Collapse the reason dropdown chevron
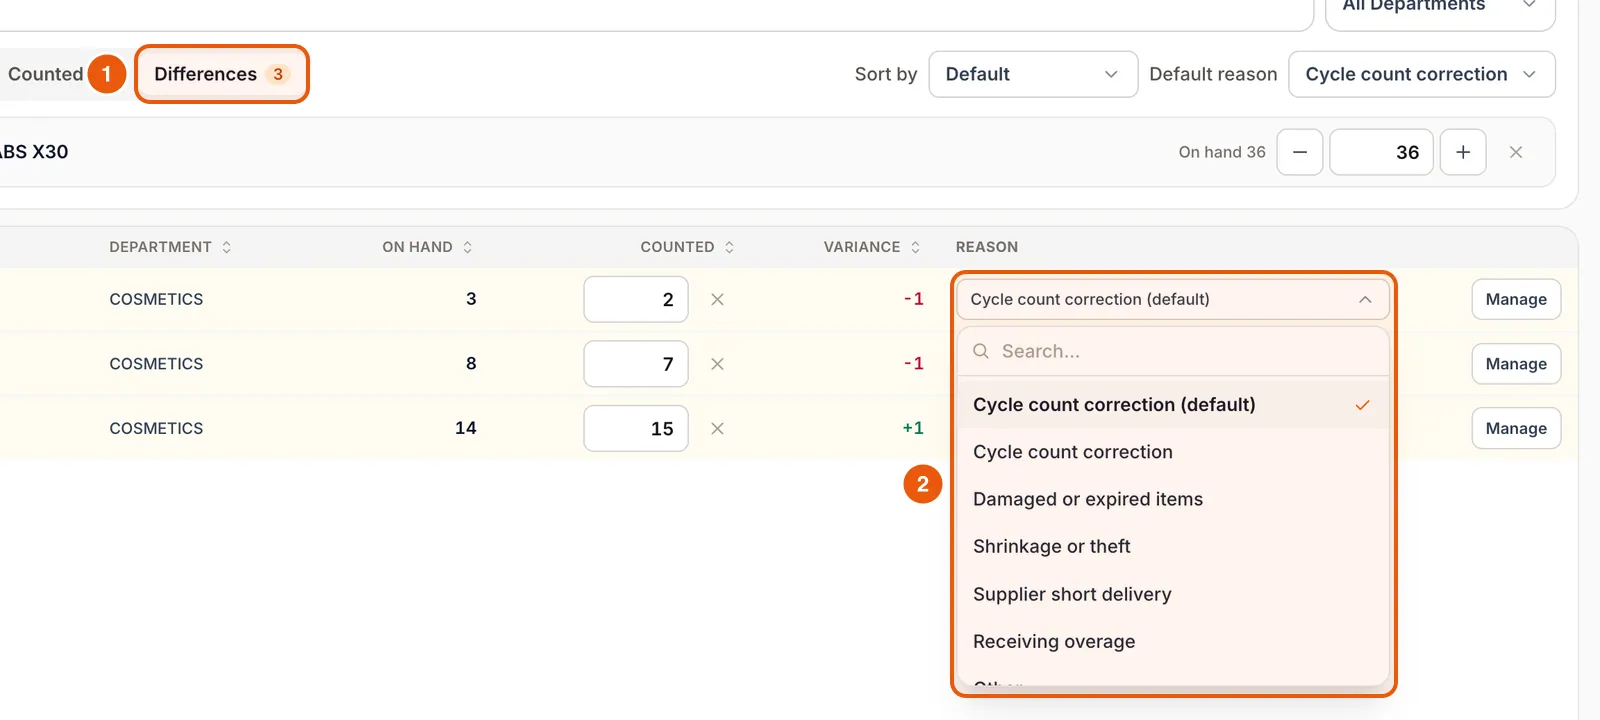The image size is (1600, 720). click(x=1365, y=299)
